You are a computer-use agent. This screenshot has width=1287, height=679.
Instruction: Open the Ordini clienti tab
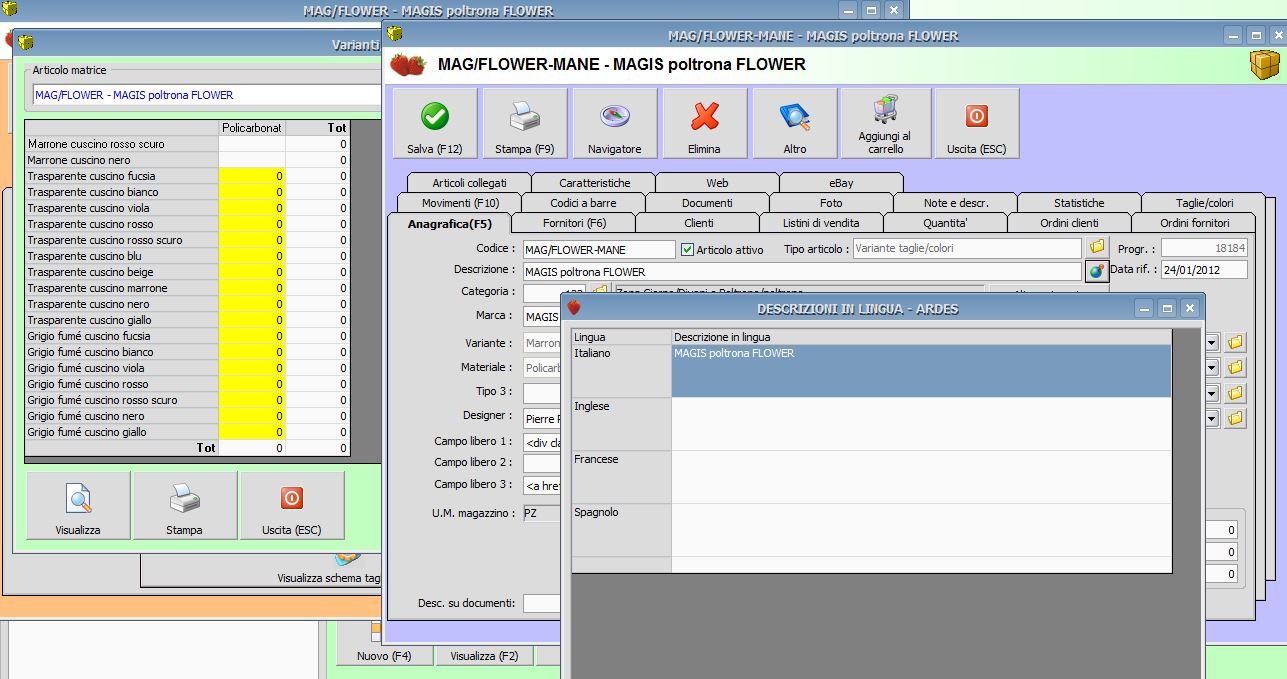pyautogui.click(x=1070, y=223)
